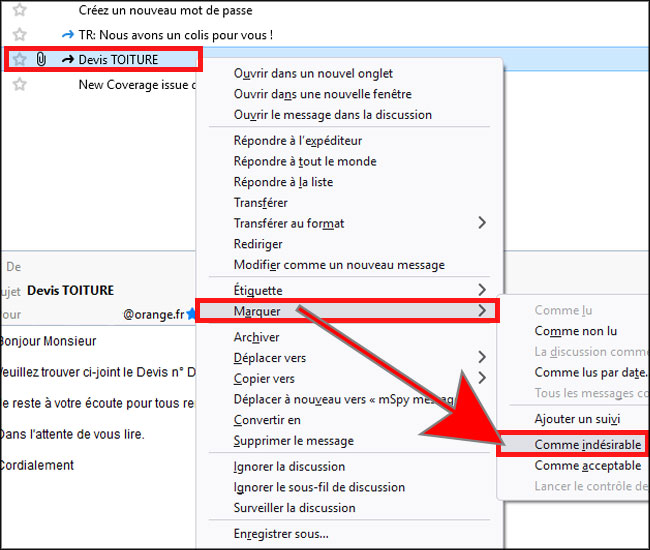Choose Rediriger from the context menu
This screenshot has height=550, width=650.
258,244
